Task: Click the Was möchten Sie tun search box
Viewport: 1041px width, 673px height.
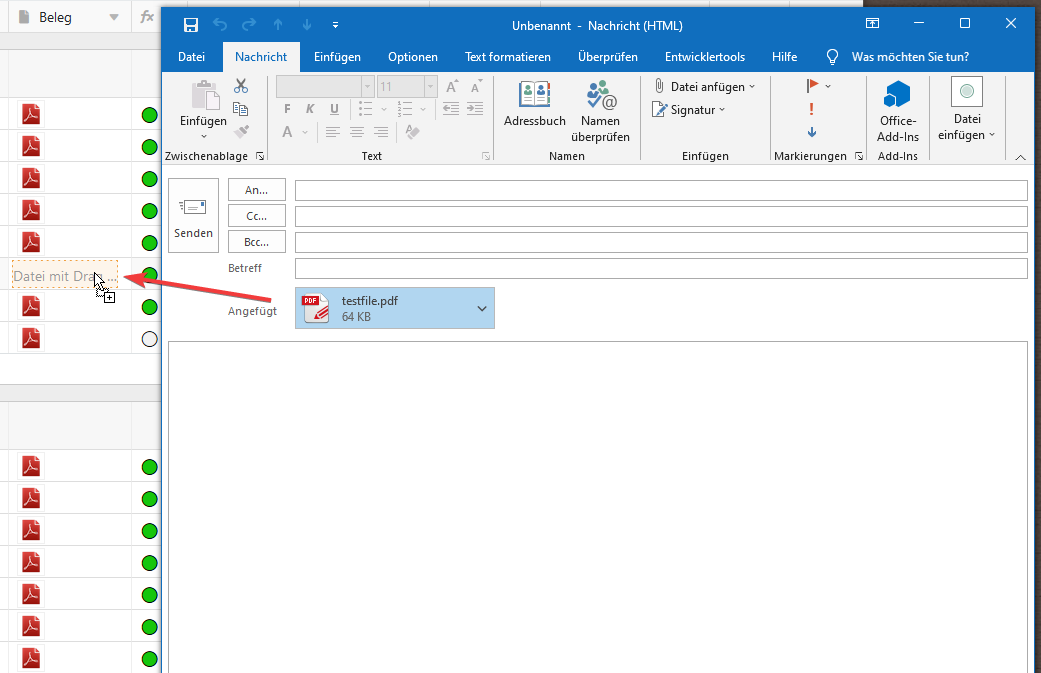Action: point(910,57)
